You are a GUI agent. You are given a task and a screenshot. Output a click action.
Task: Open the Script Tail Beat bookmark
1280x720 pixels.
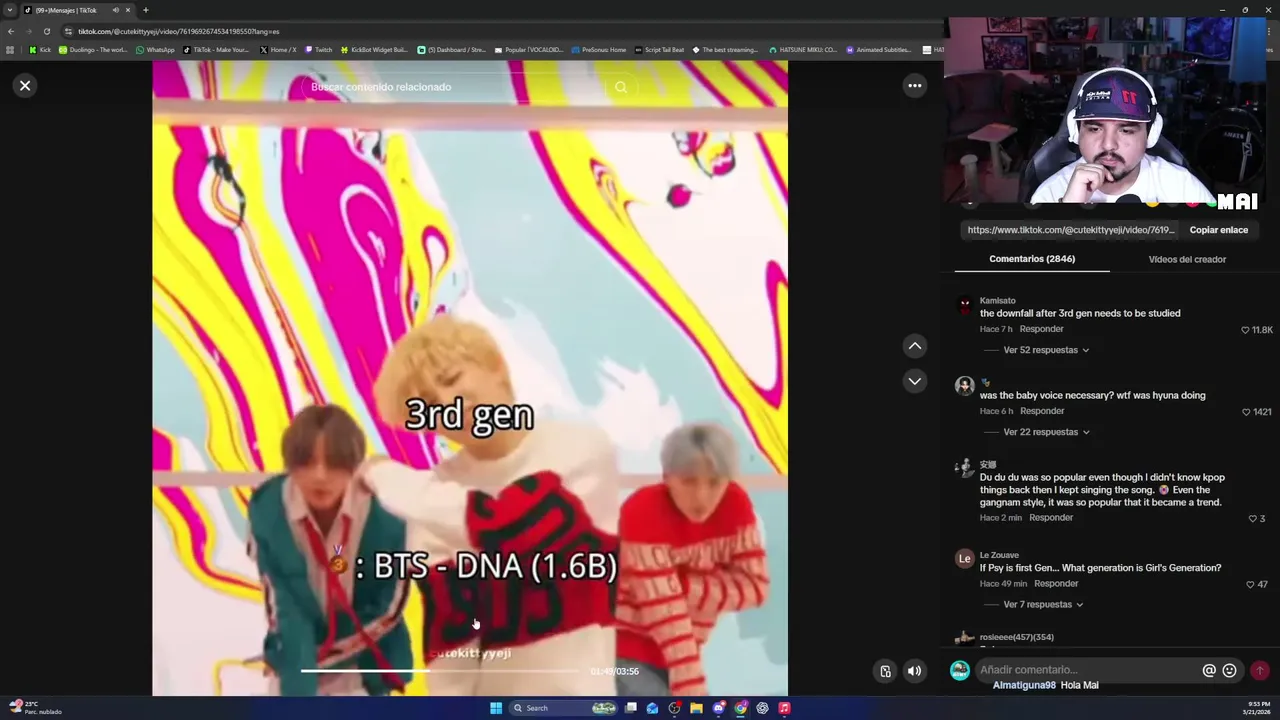coord(659,50)
